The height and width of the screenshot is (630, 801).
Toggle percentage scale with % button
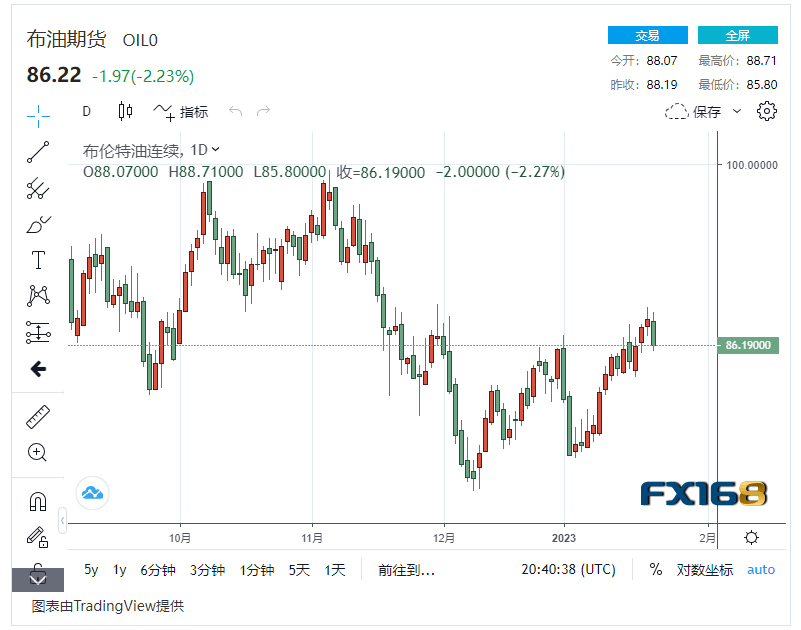pos(656,570)
